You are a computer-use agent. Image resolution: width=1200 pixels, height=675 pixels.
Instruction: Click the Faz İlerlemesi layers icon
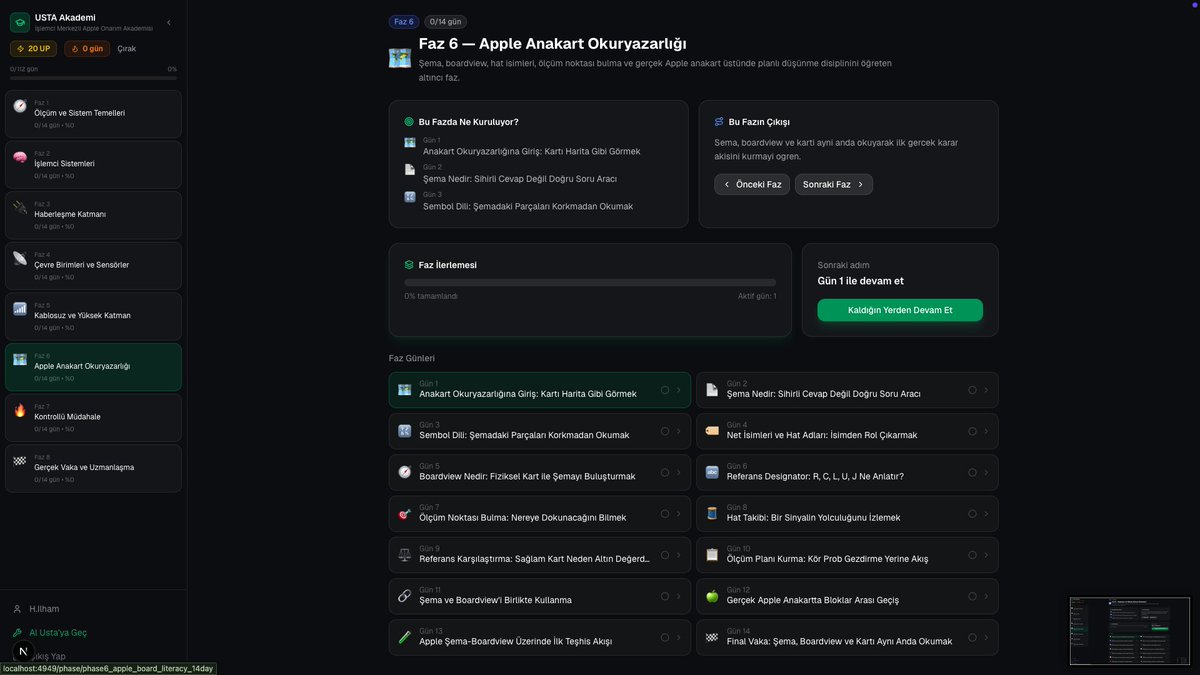click(x=409, y=265)
